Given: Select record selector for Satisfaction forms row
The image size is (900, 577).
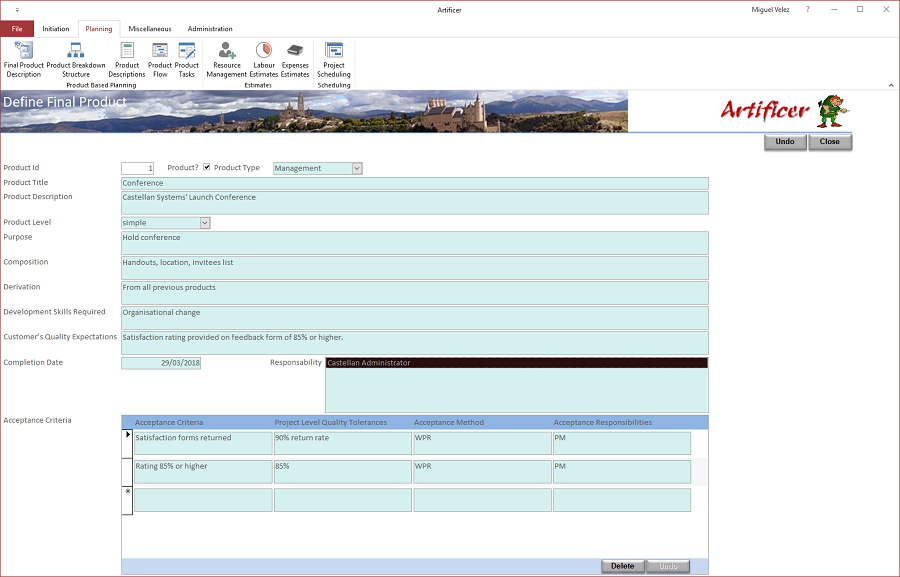Looking at the screenshot, I should [x=127, y=443].
